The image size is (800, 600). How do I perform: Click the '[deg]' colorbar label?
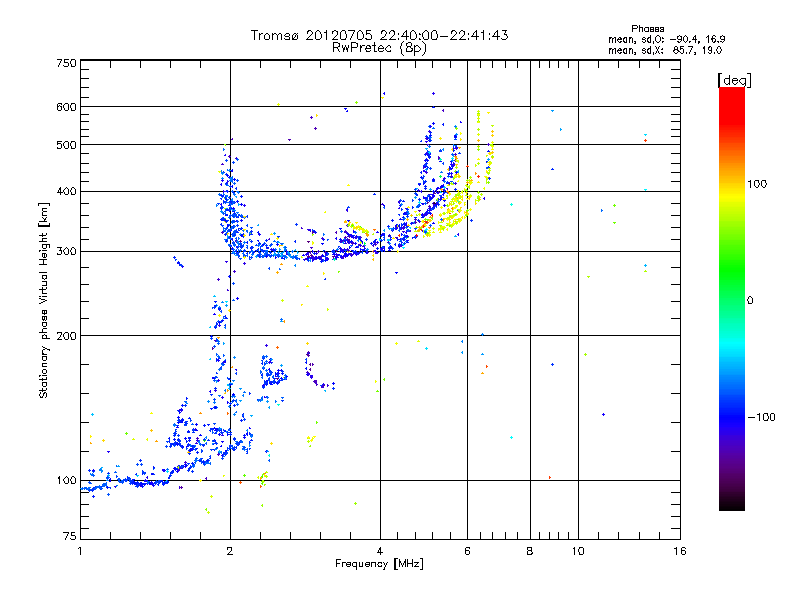[x=734, y=80]
